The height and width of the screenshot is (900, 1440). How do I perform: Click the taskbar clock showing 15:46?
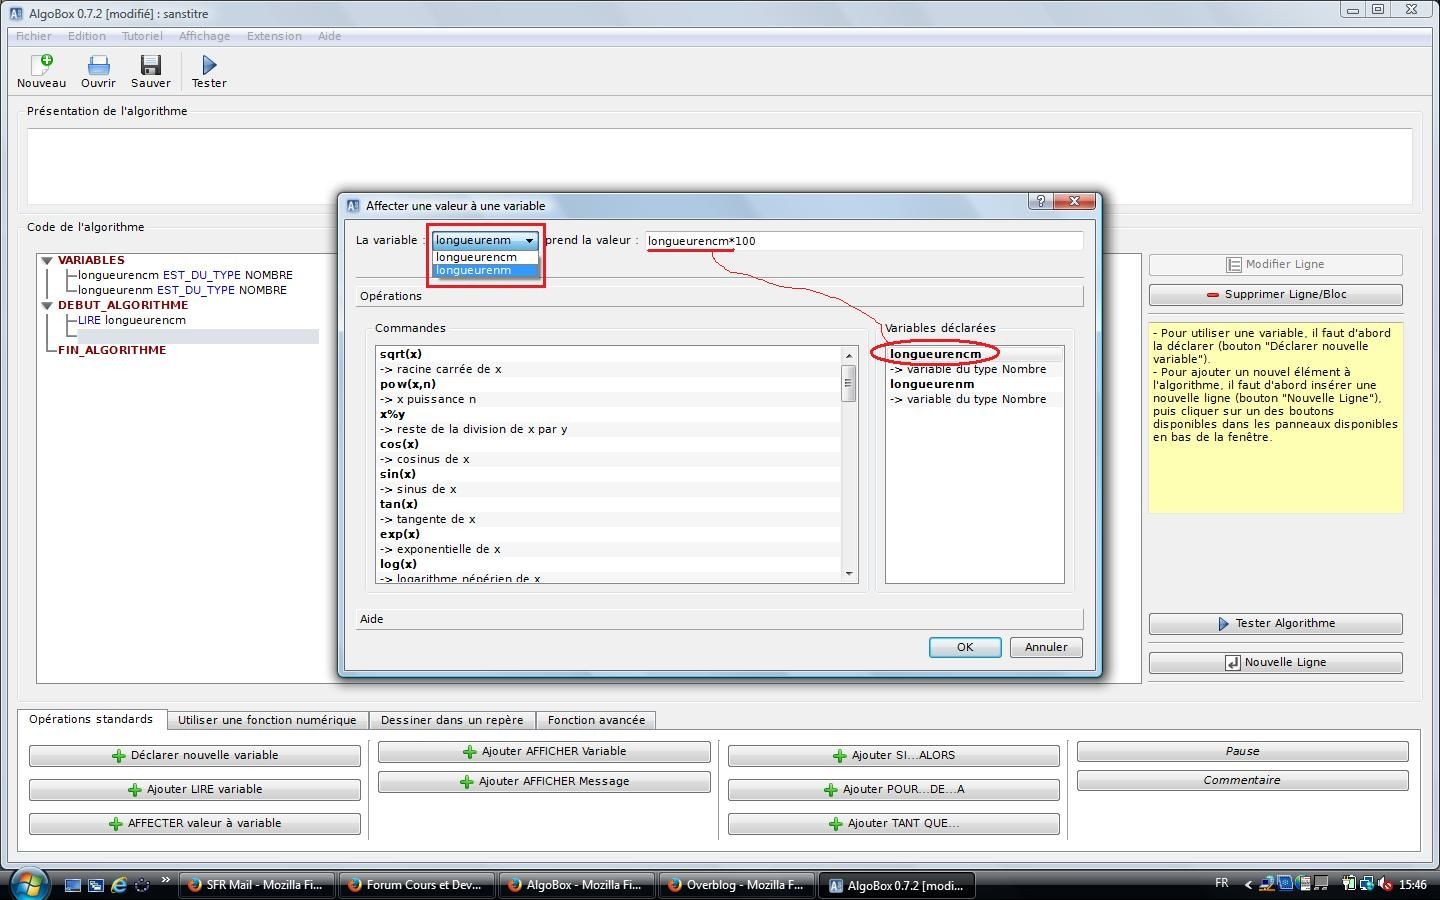click(1413, 884)
